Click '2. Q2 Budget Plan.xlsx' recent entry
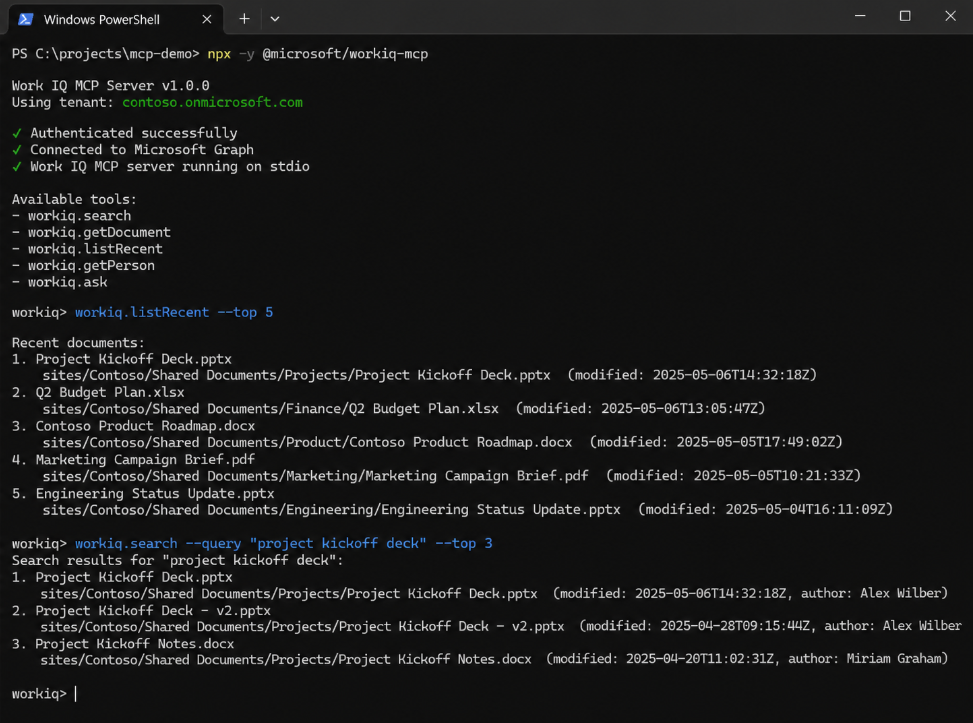Viewport: 973px width, 723px height. click(x=98, y=392)
